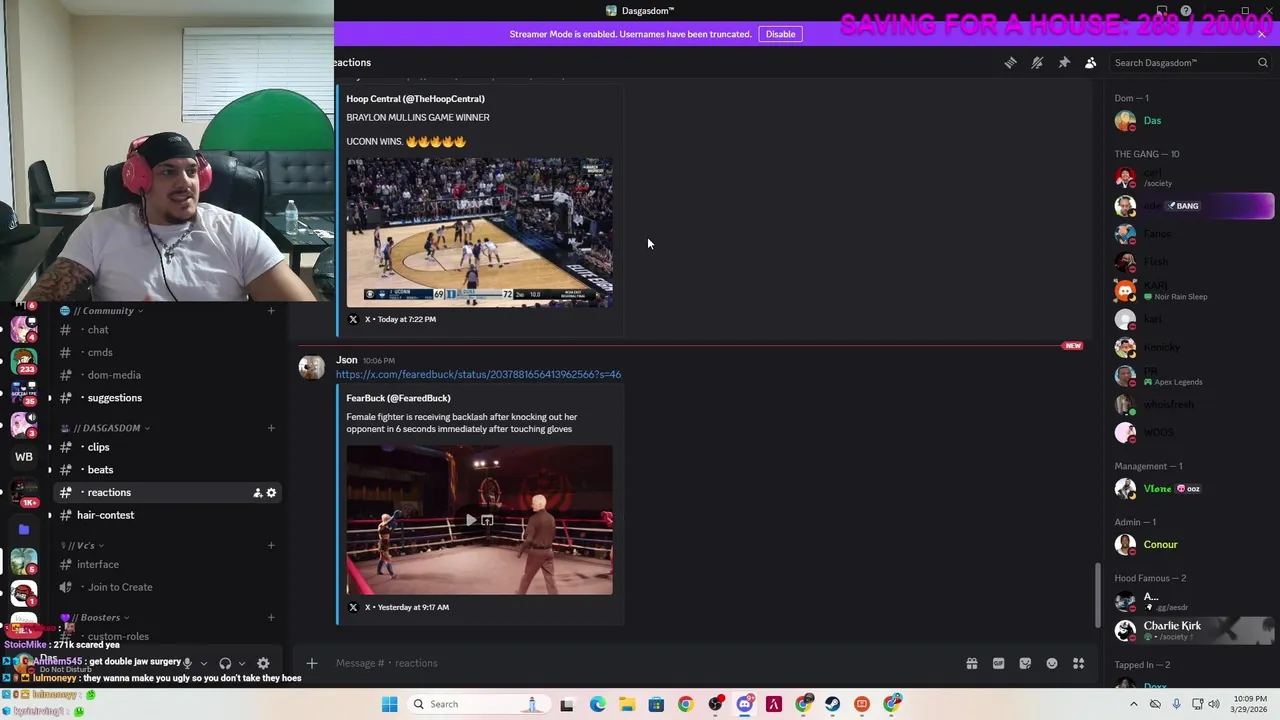Open the WB server
The image size is (1280, 720).
(24, 457)
